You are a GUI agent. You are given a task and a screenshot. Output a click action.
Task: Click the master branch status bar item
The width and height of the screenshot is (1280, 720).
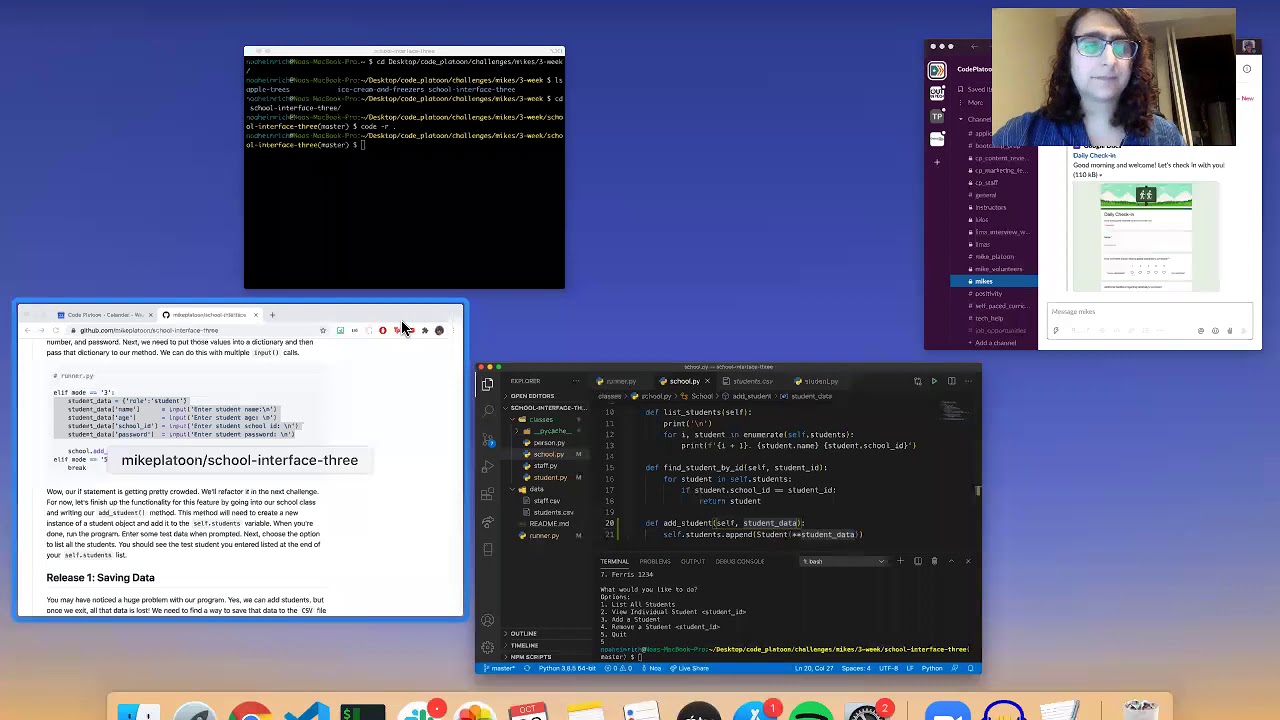501,668
